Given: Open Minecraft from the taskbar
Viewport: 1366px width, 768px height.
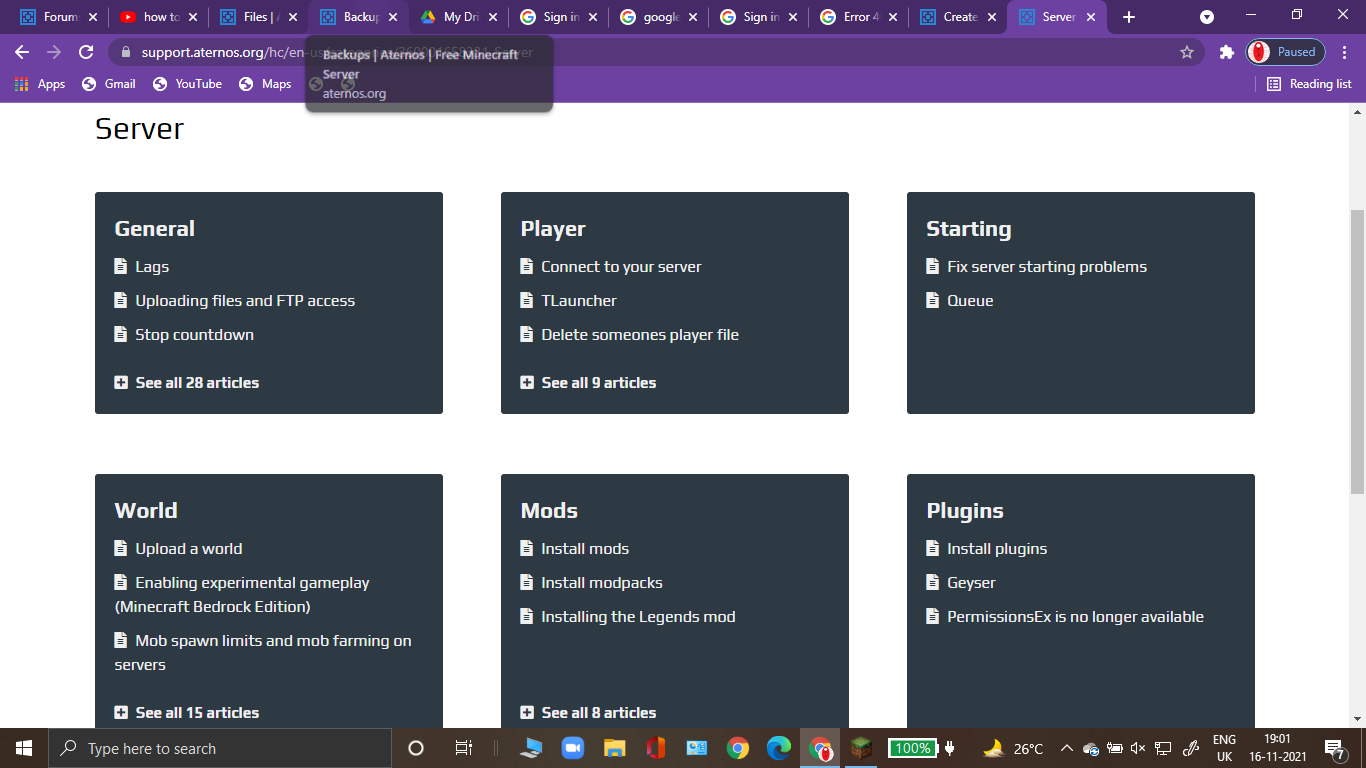Looking at the screenshot, I should coord(861,748).
